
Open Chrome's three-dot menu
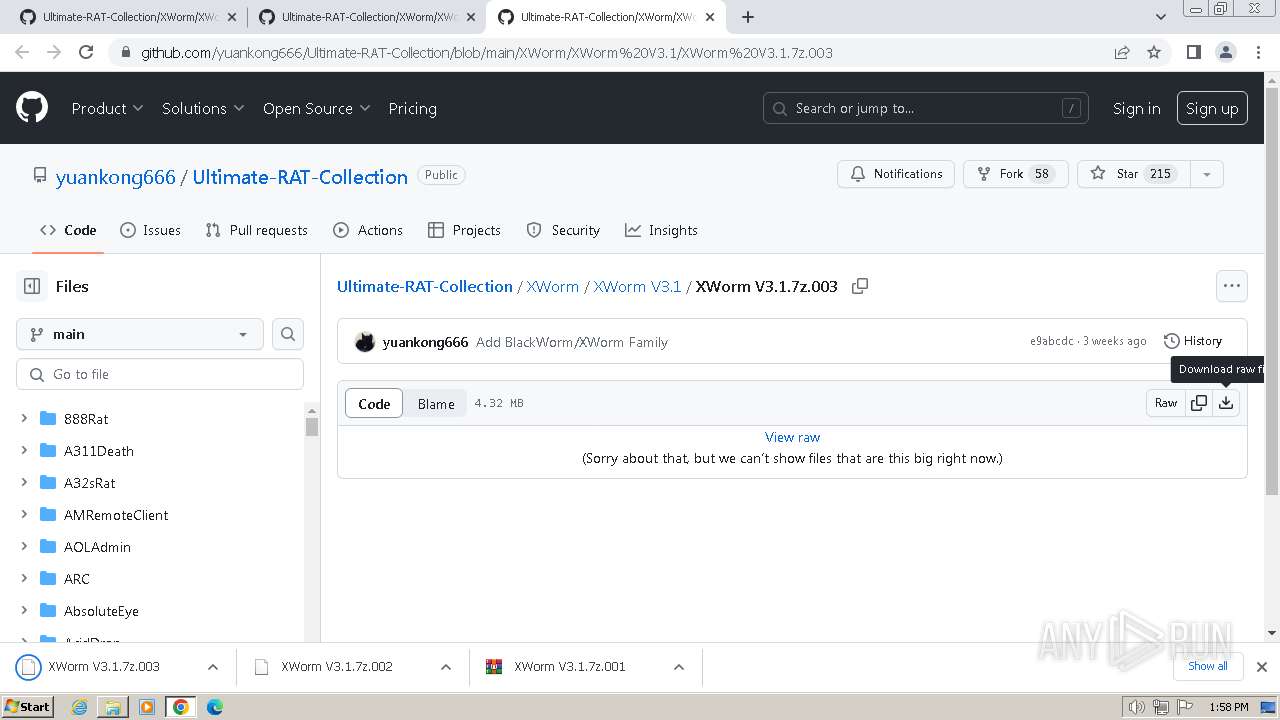click(x=1257, y=53)
